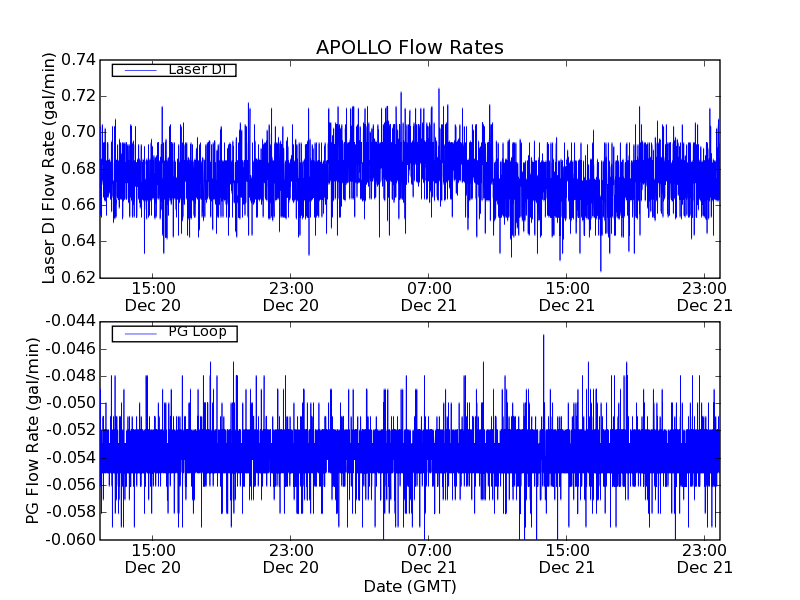The width and height of the screenshot is (800, 600).
Task: Click the -0.048 y-axis tick label
Action: [69, 376]
